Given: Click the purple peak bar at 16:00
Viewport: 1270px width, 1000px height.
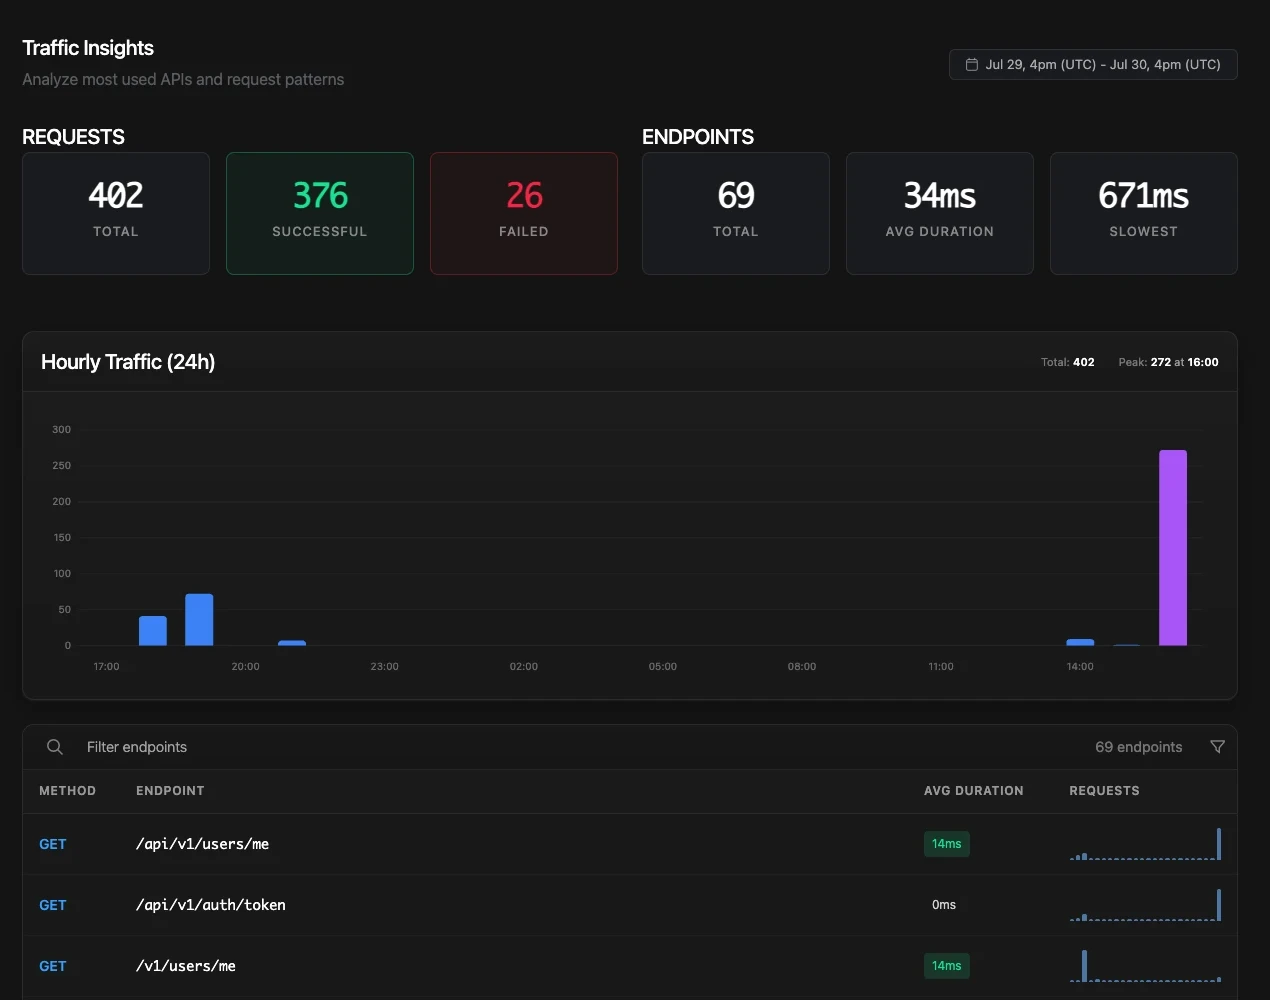Looking at the screenshot, I should [x=1173, y=548].
